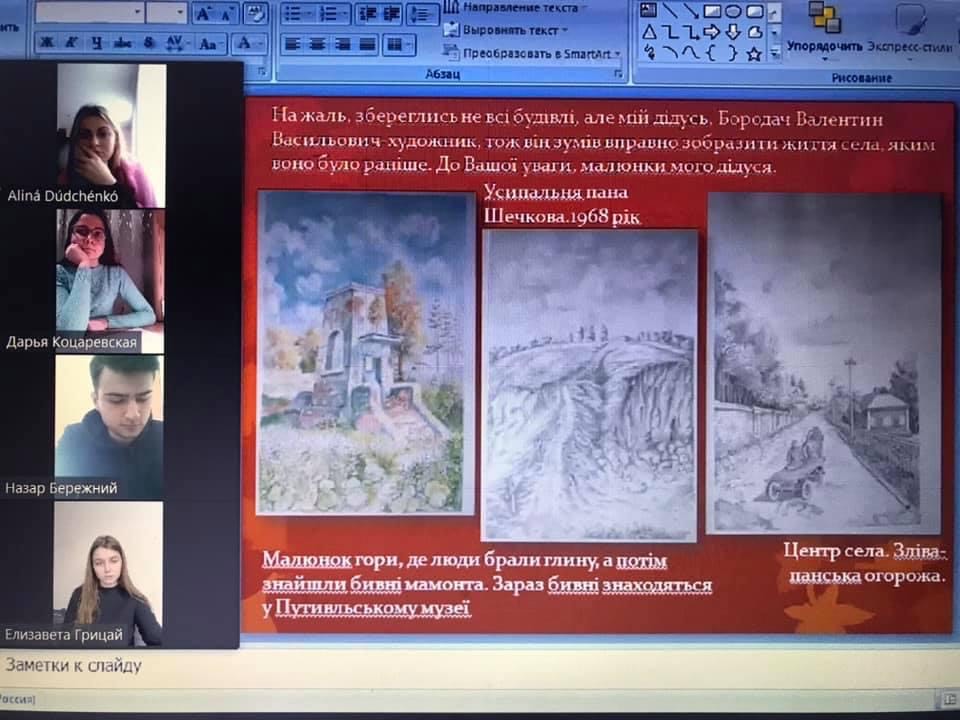
Task: Select the arrow line shape
Action: click(x=691, y=10)
